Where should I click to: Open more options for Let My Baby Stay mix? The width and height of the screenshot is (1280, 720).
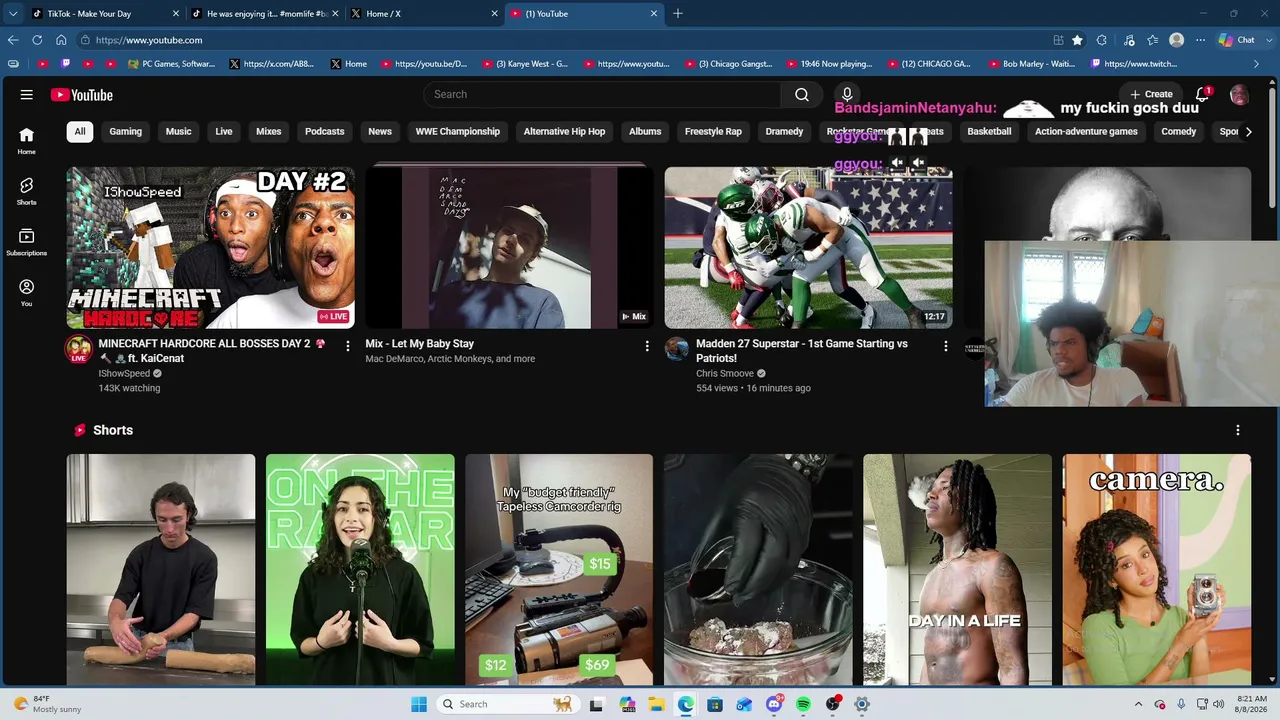tap(647, 346)
